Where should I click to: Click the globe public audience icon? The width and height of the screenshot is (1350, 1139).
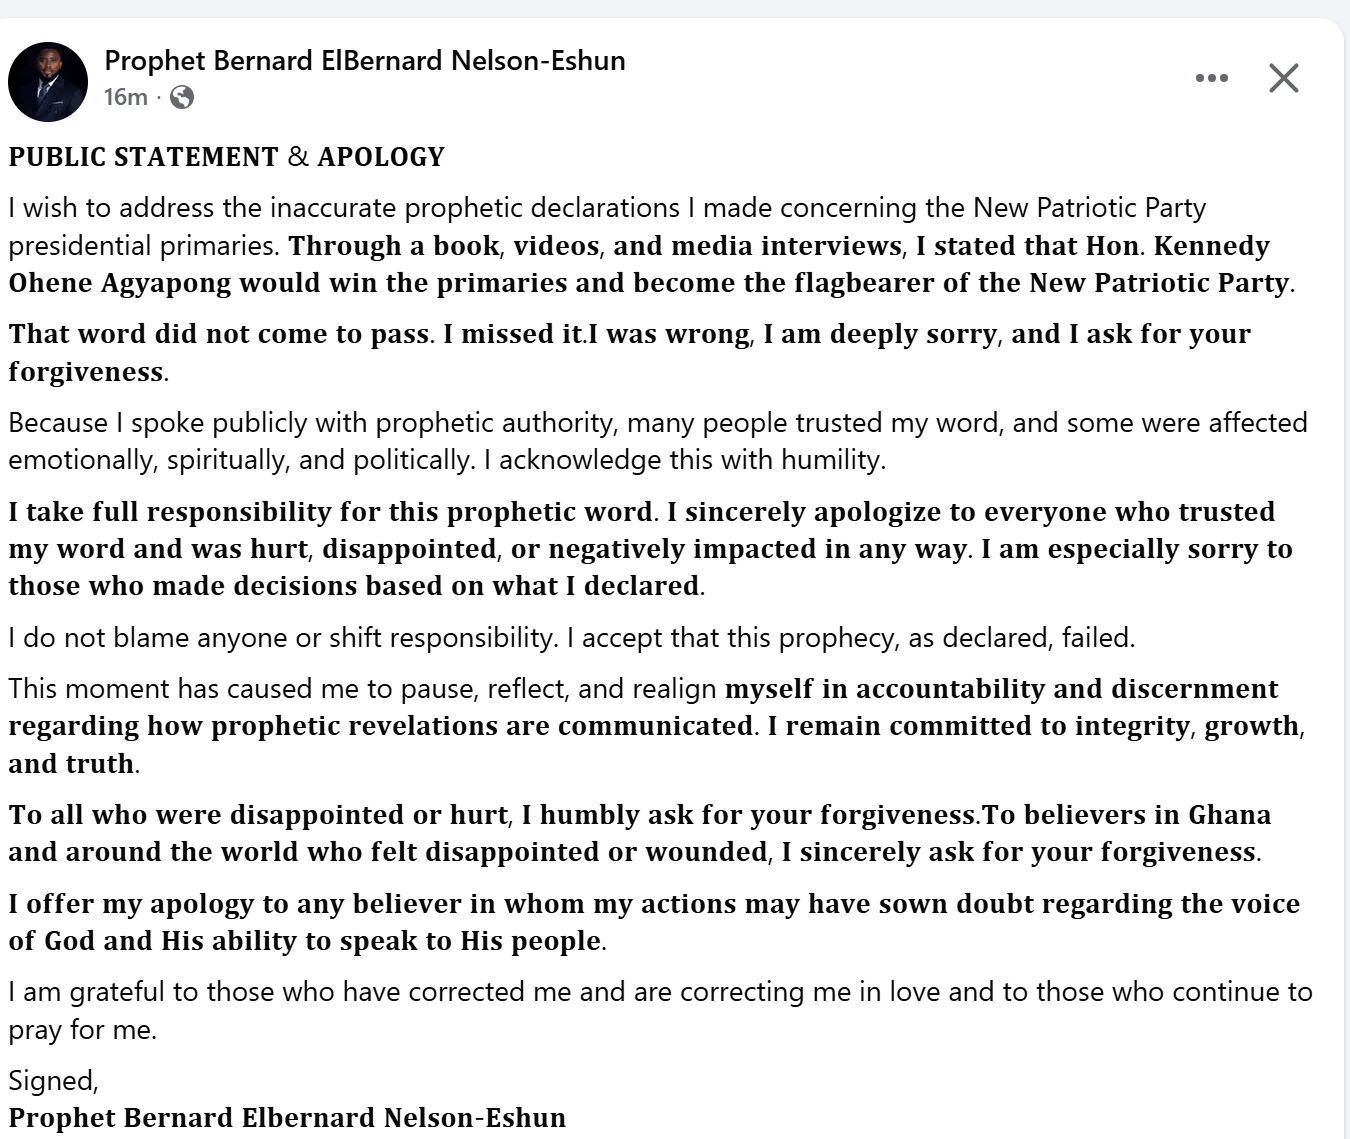pyautogui.click(x=182, y=97)
